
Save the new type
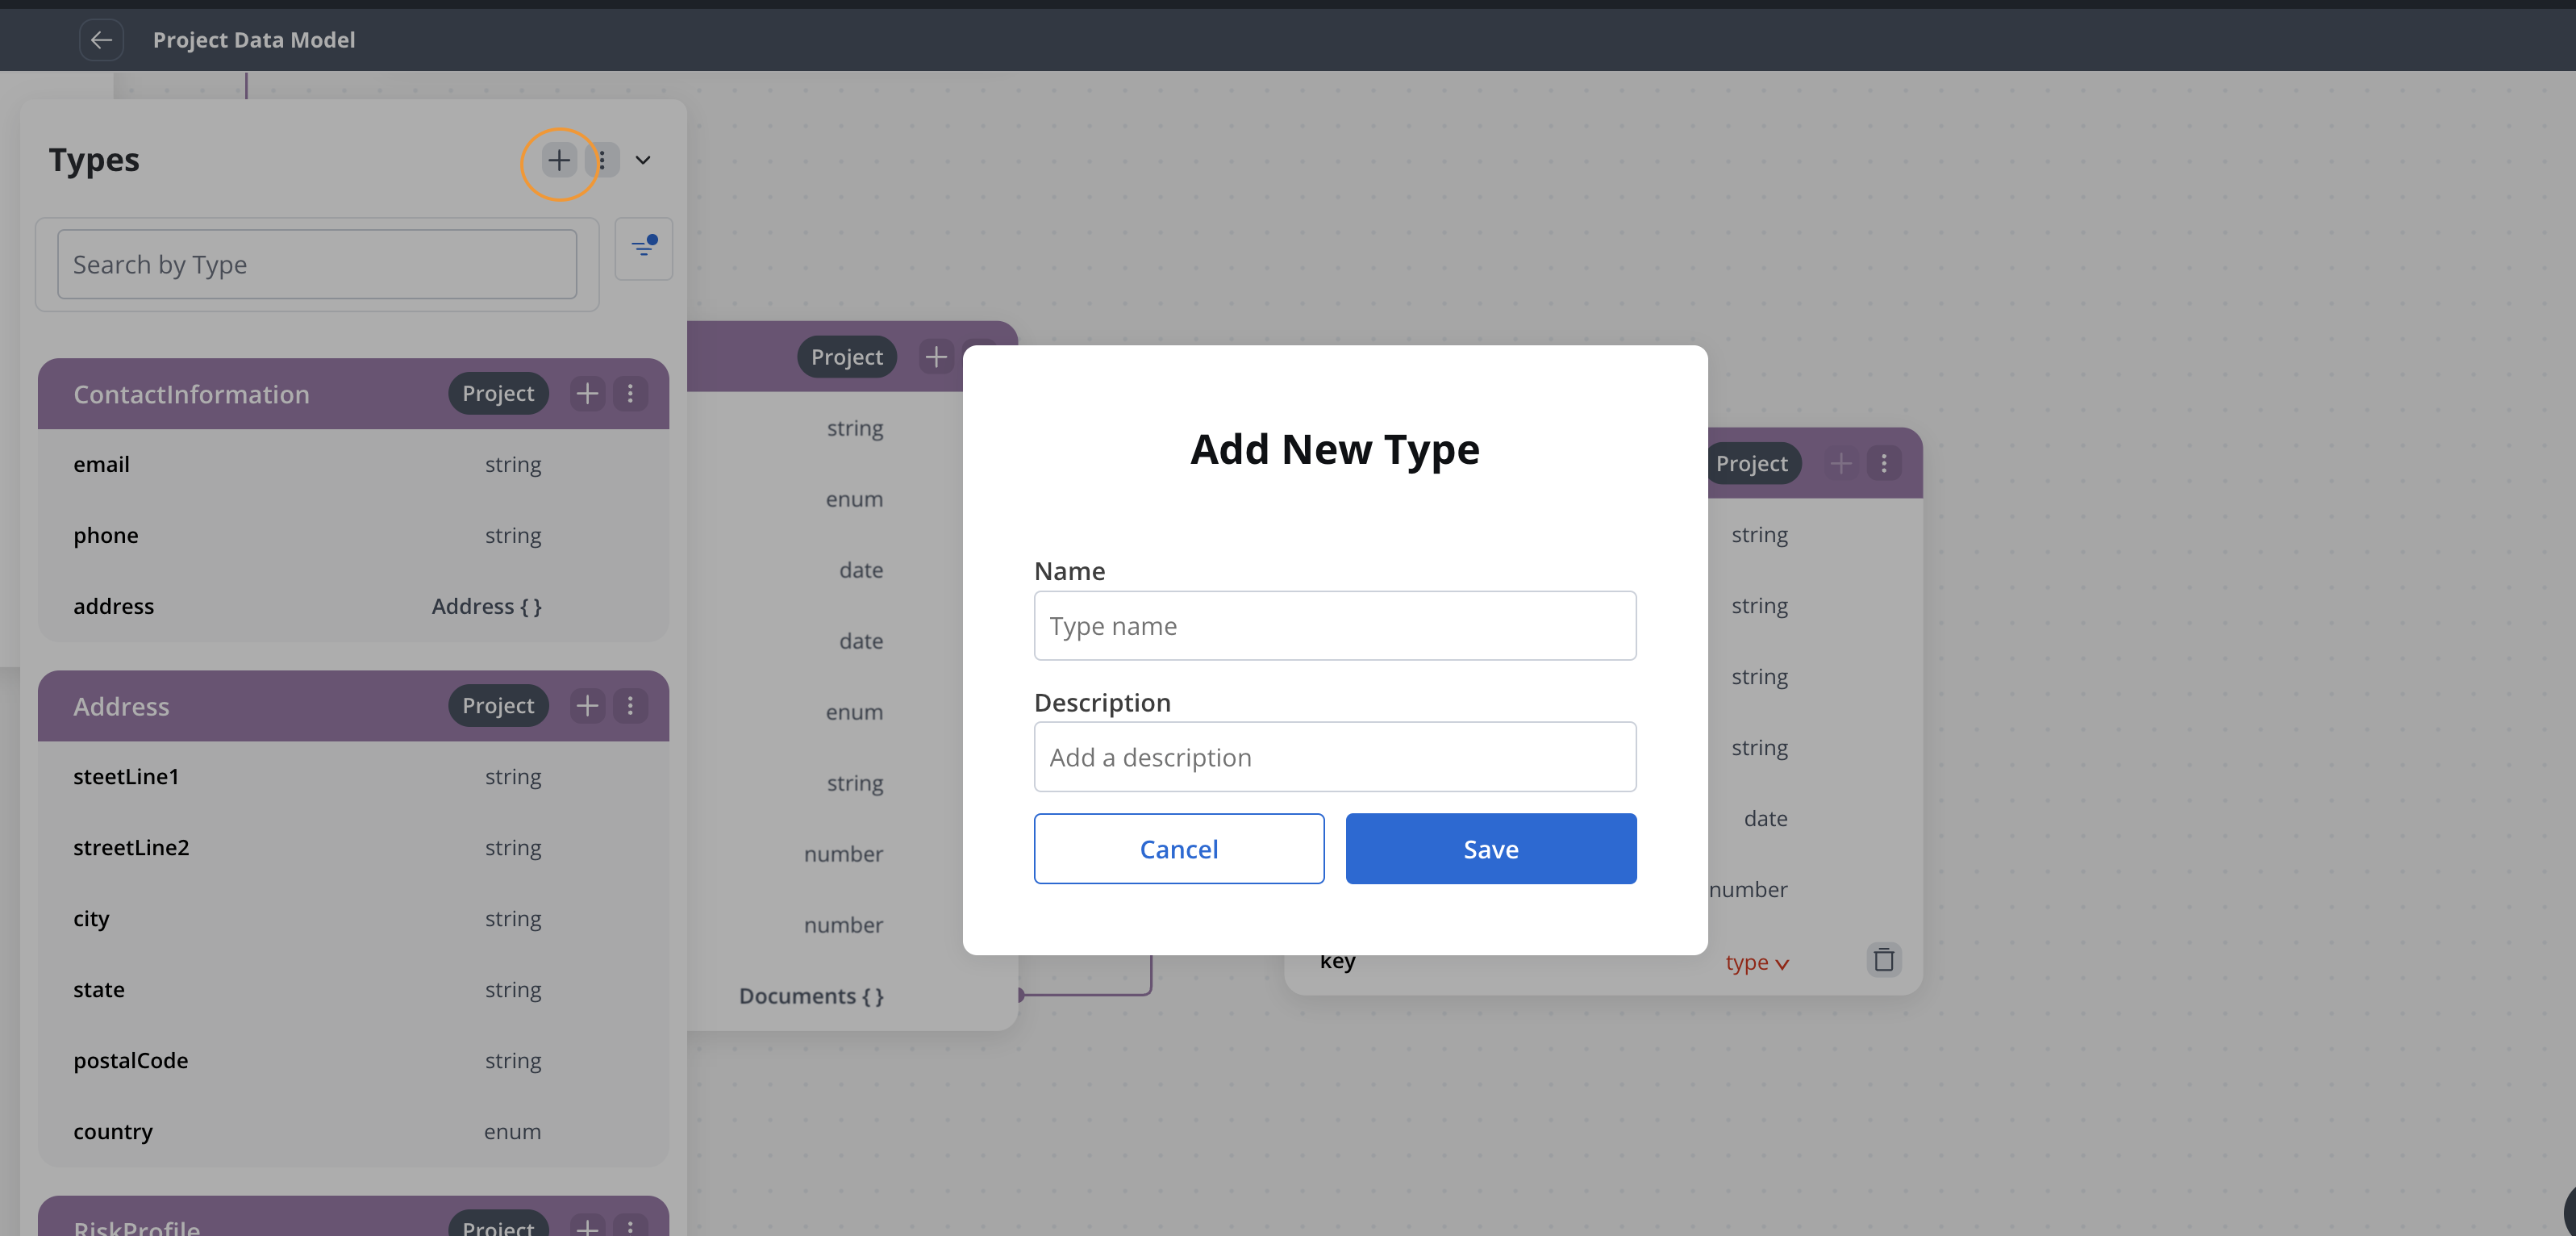(1491, 849)
